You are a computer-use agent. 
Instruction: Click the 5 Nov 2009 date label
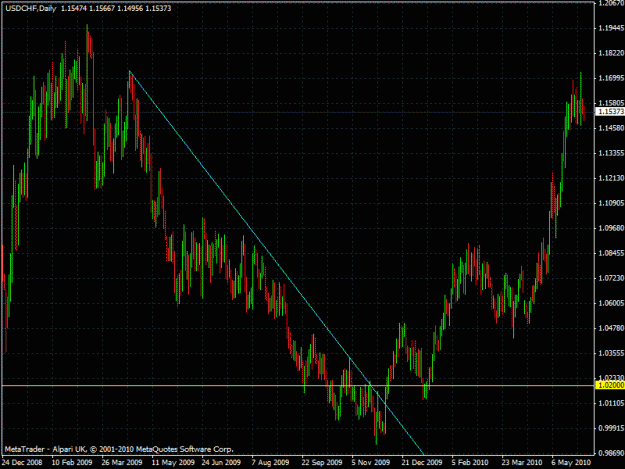(x=371, y=463)
